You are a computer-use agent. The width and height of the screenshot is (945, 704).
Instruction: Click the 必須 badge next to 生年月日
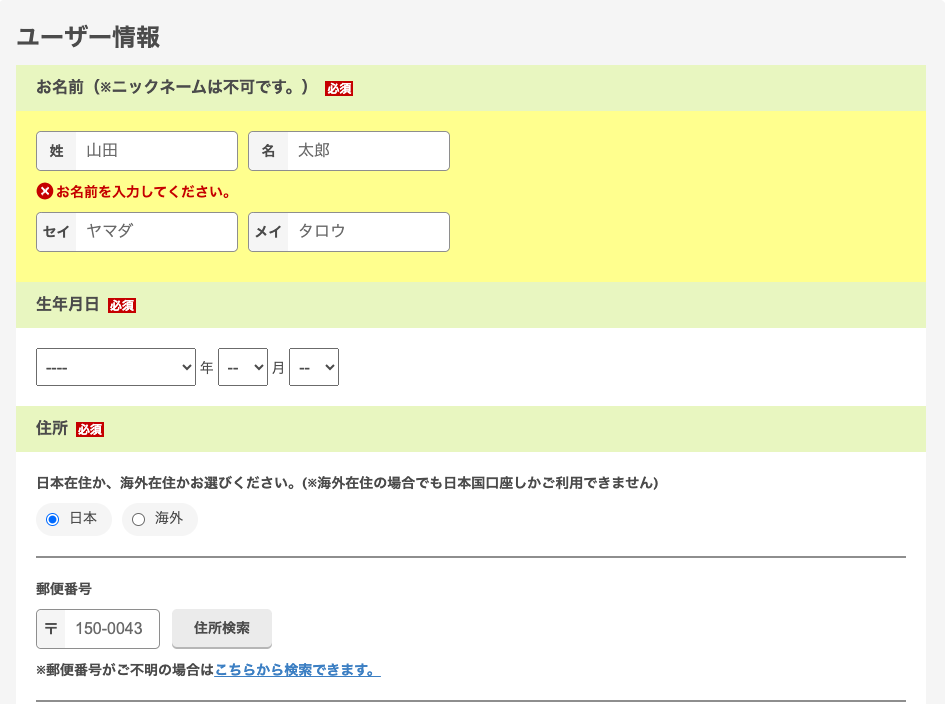click(x=122, y=306)
